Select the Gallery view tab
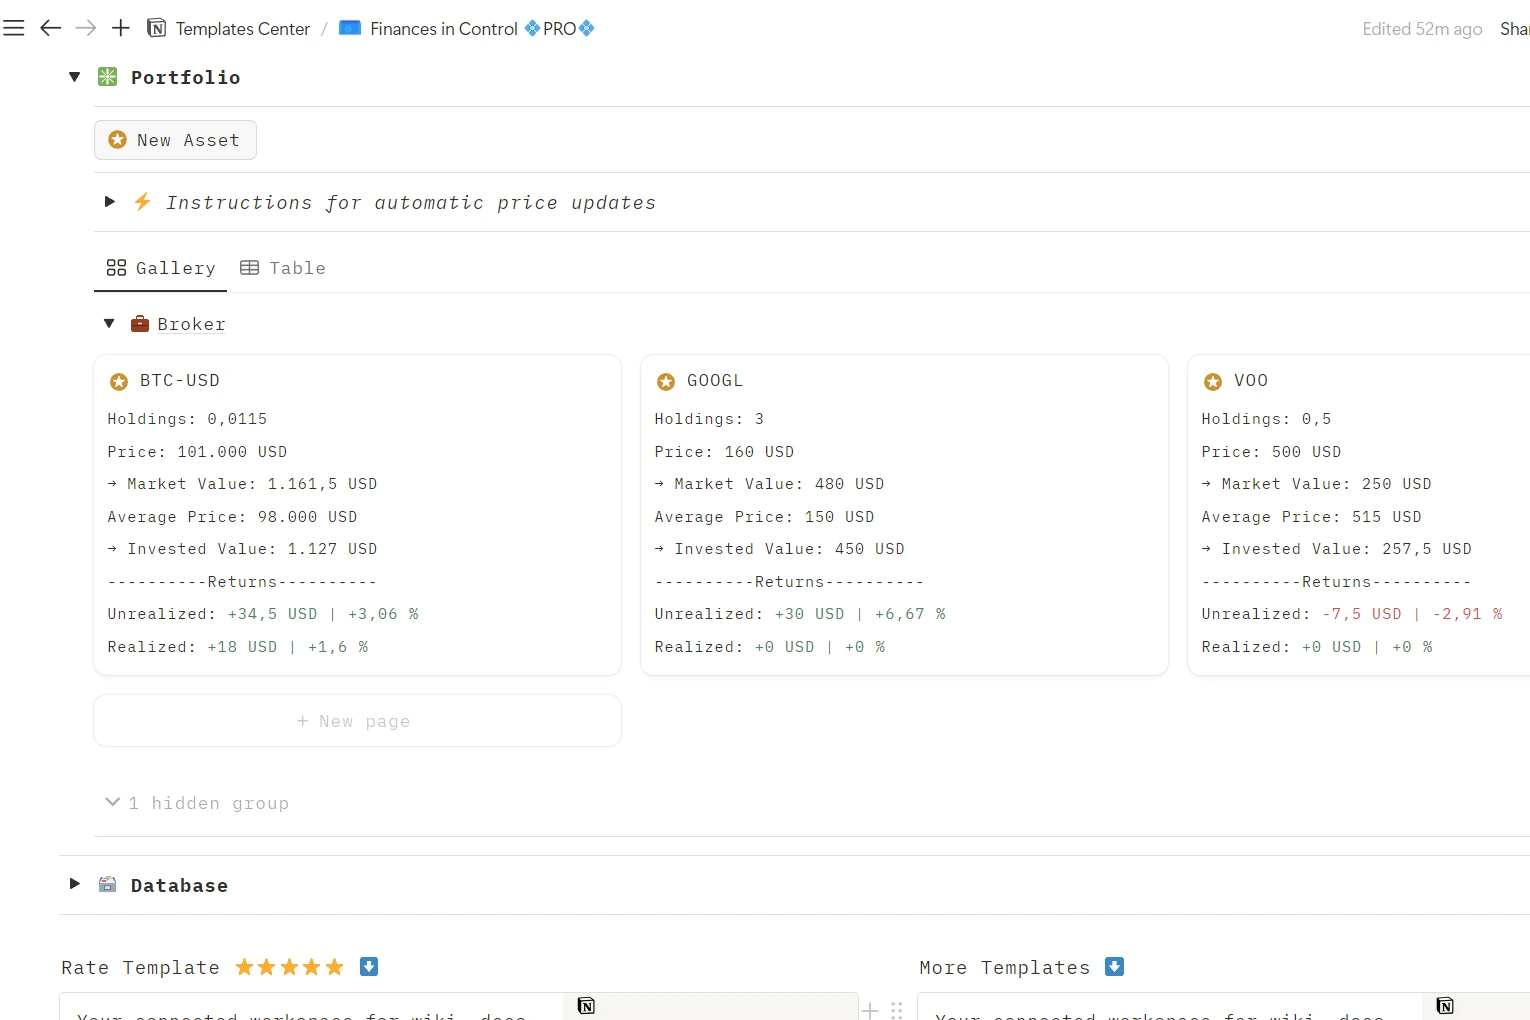This screenshot has width=1530, height=1020. (161, 268)
